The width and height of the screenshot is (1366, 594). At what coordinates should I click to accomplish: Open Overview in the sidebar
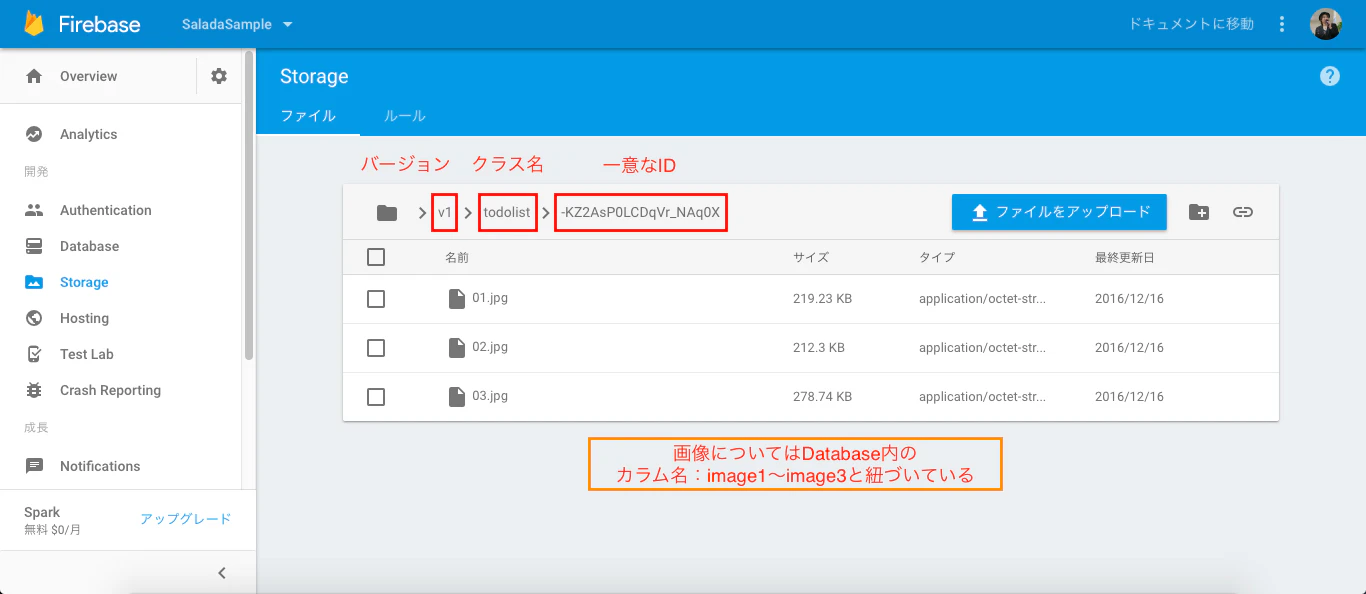88,76
